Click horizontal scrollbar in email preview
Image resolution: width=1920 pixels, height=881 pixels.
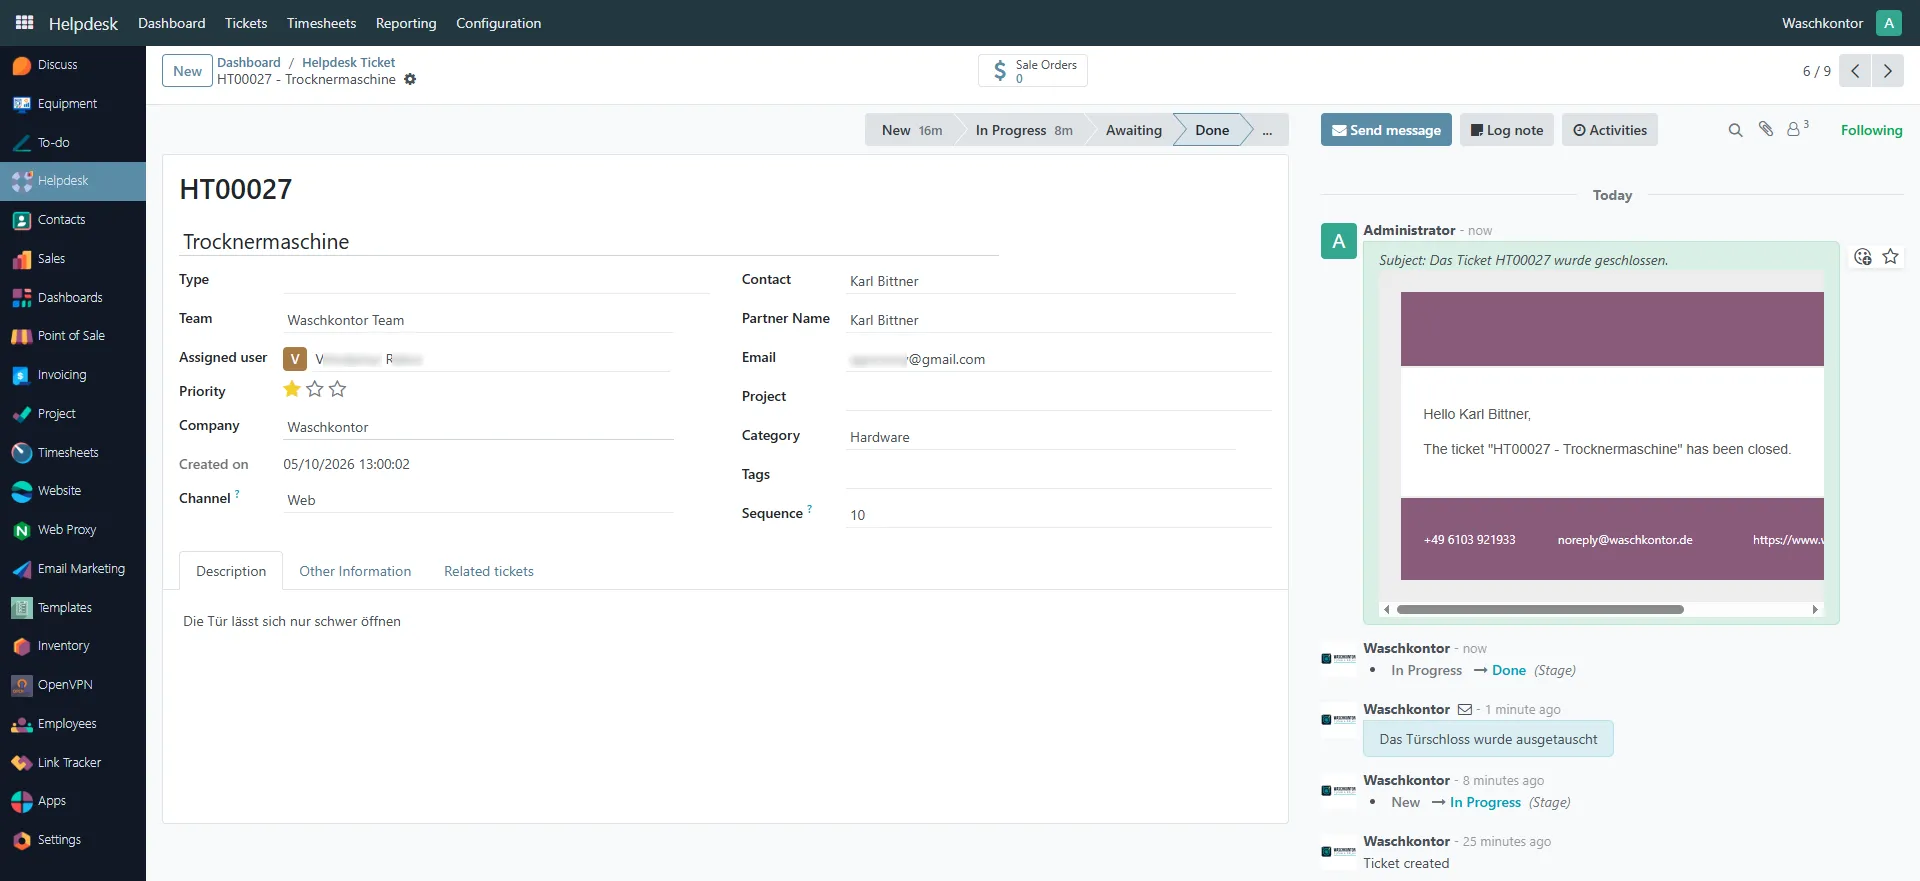1540,609
